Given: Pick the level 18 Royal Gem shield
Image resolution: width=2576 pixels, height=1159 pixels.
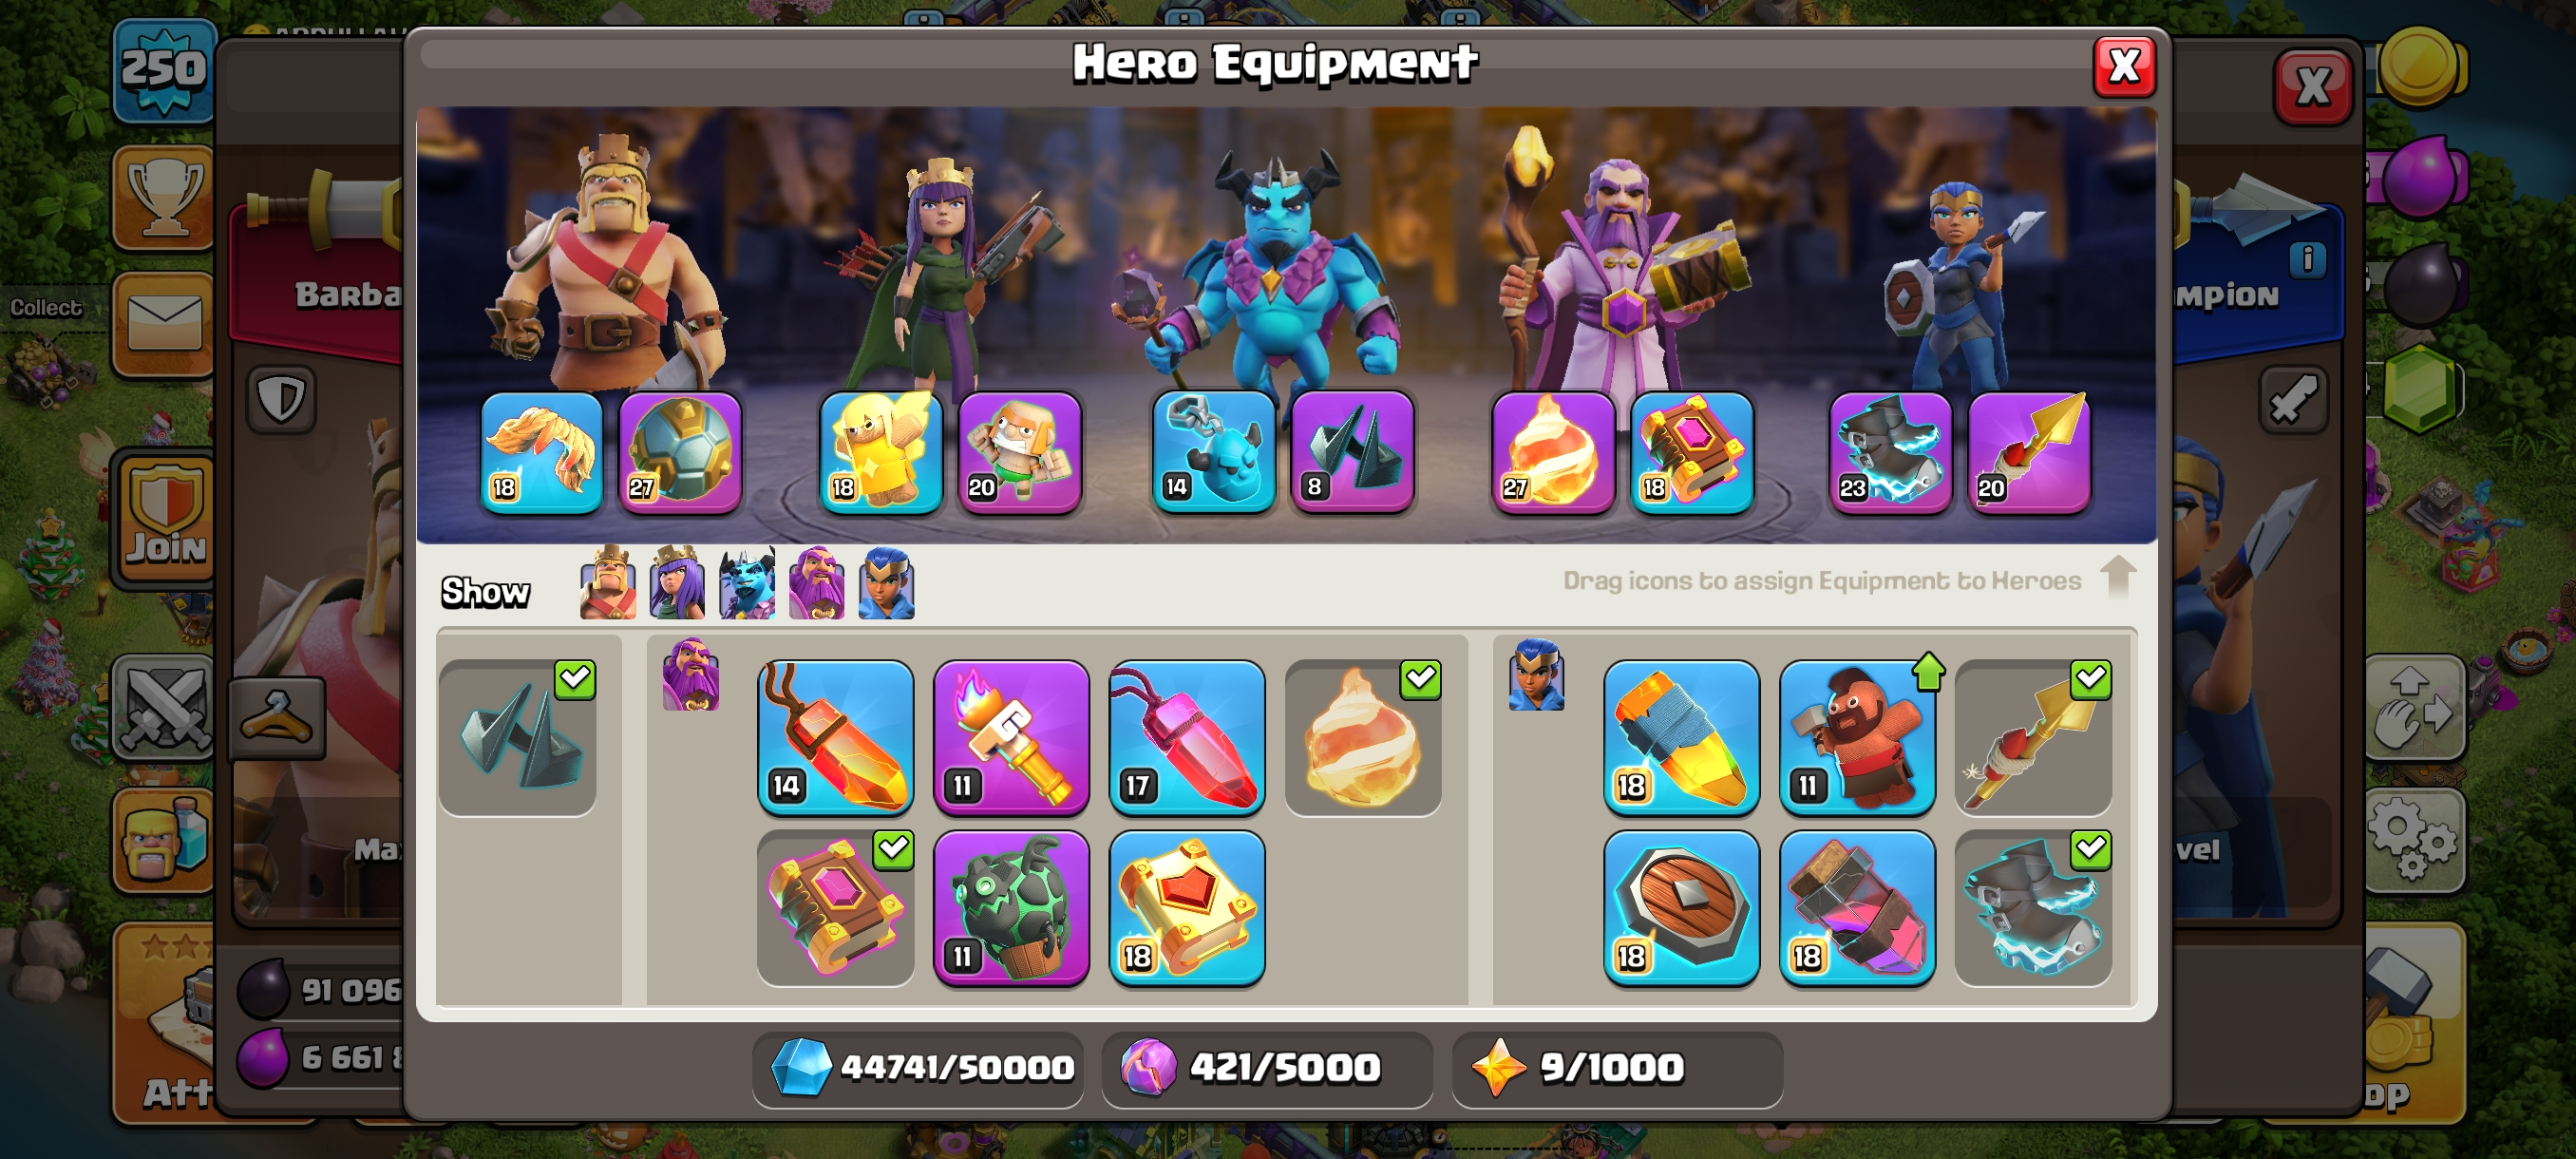Looking at the screenshot, I should [x=1681, y=908].
